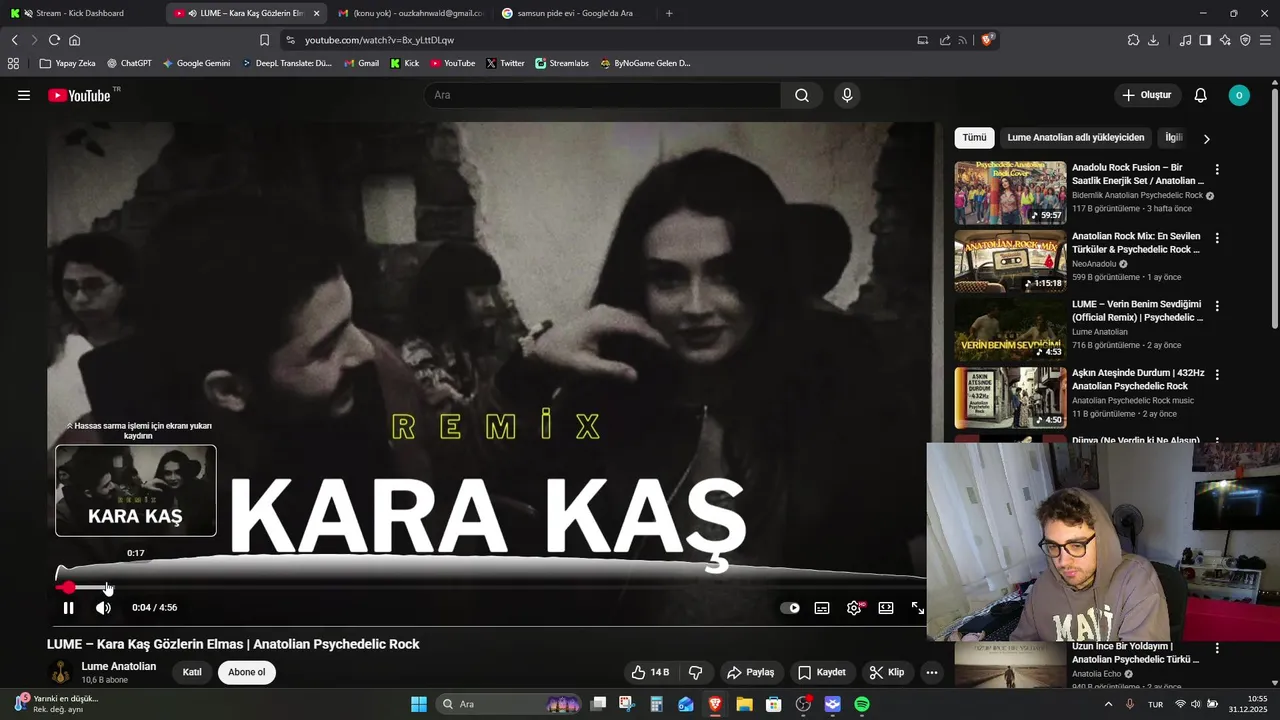
Task: Open the Lume Anatolian channel name
Action: click(x=119, y=666)
